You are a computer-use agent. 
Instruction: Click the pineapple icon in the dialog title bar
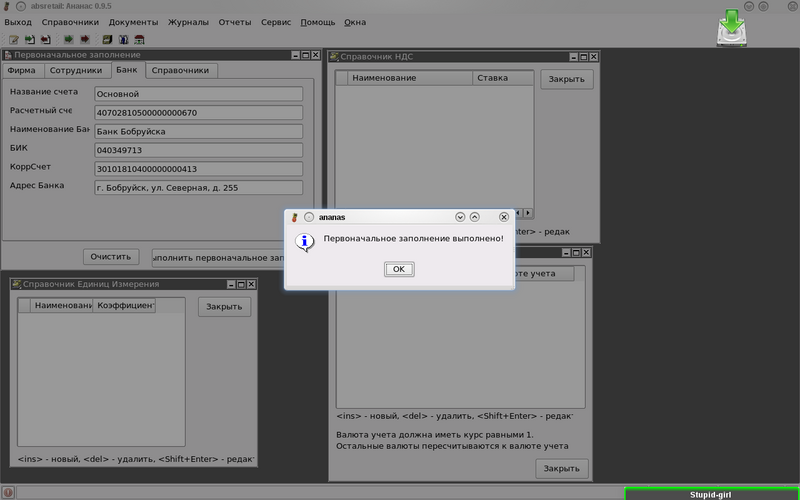point(294,217)
